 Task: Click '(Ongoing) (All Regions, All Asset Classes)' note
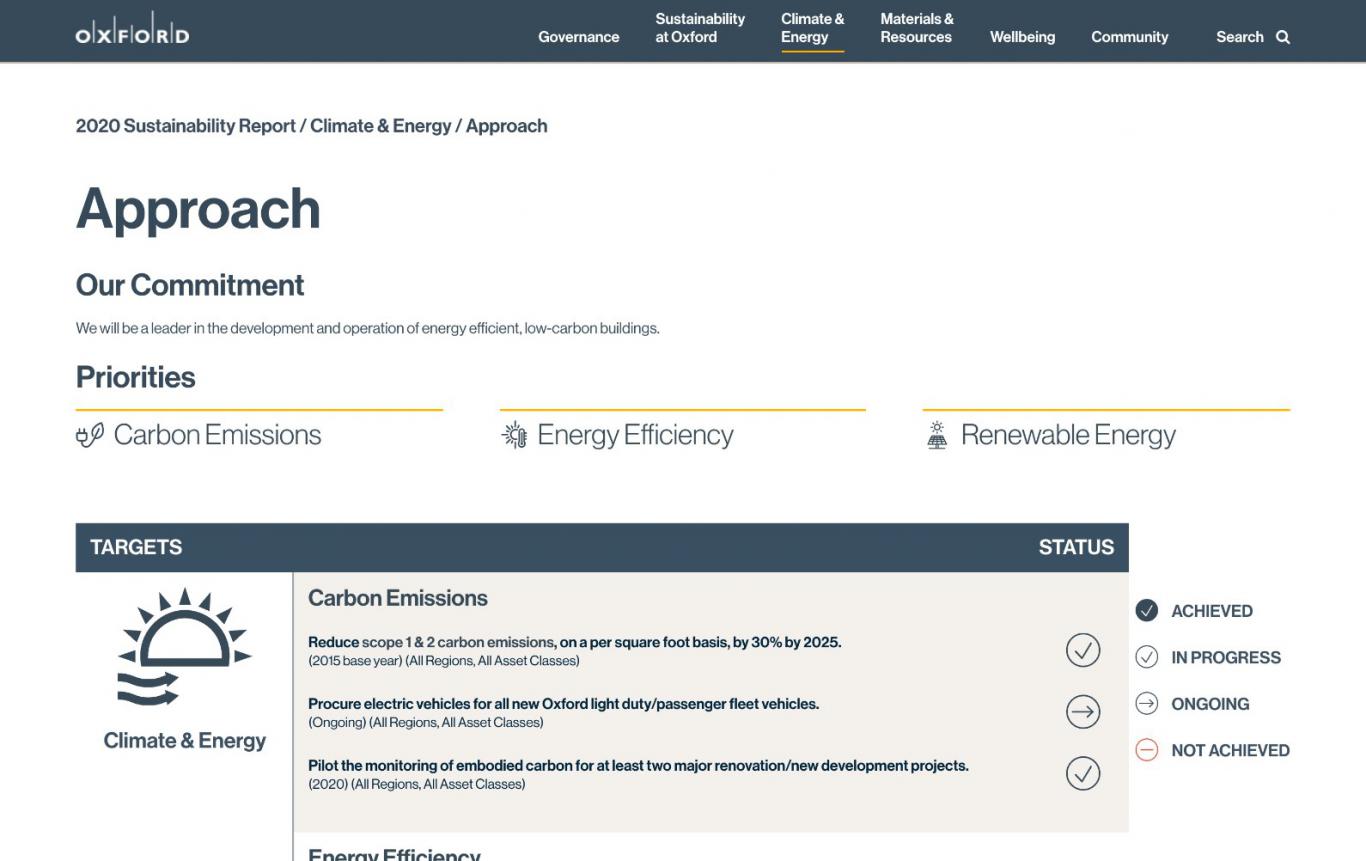pyautogui.click(x=426, y=722)
